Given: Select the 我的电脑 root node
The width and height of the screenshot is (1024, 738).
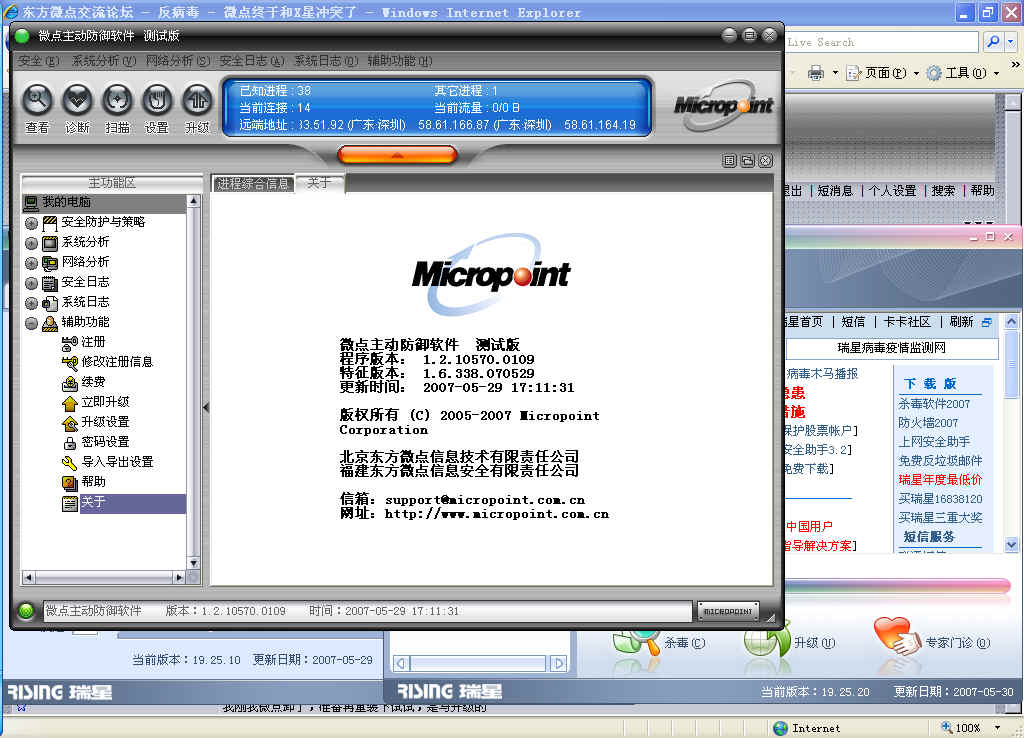Looking at the screenshot, I should (x=104, y=202).
